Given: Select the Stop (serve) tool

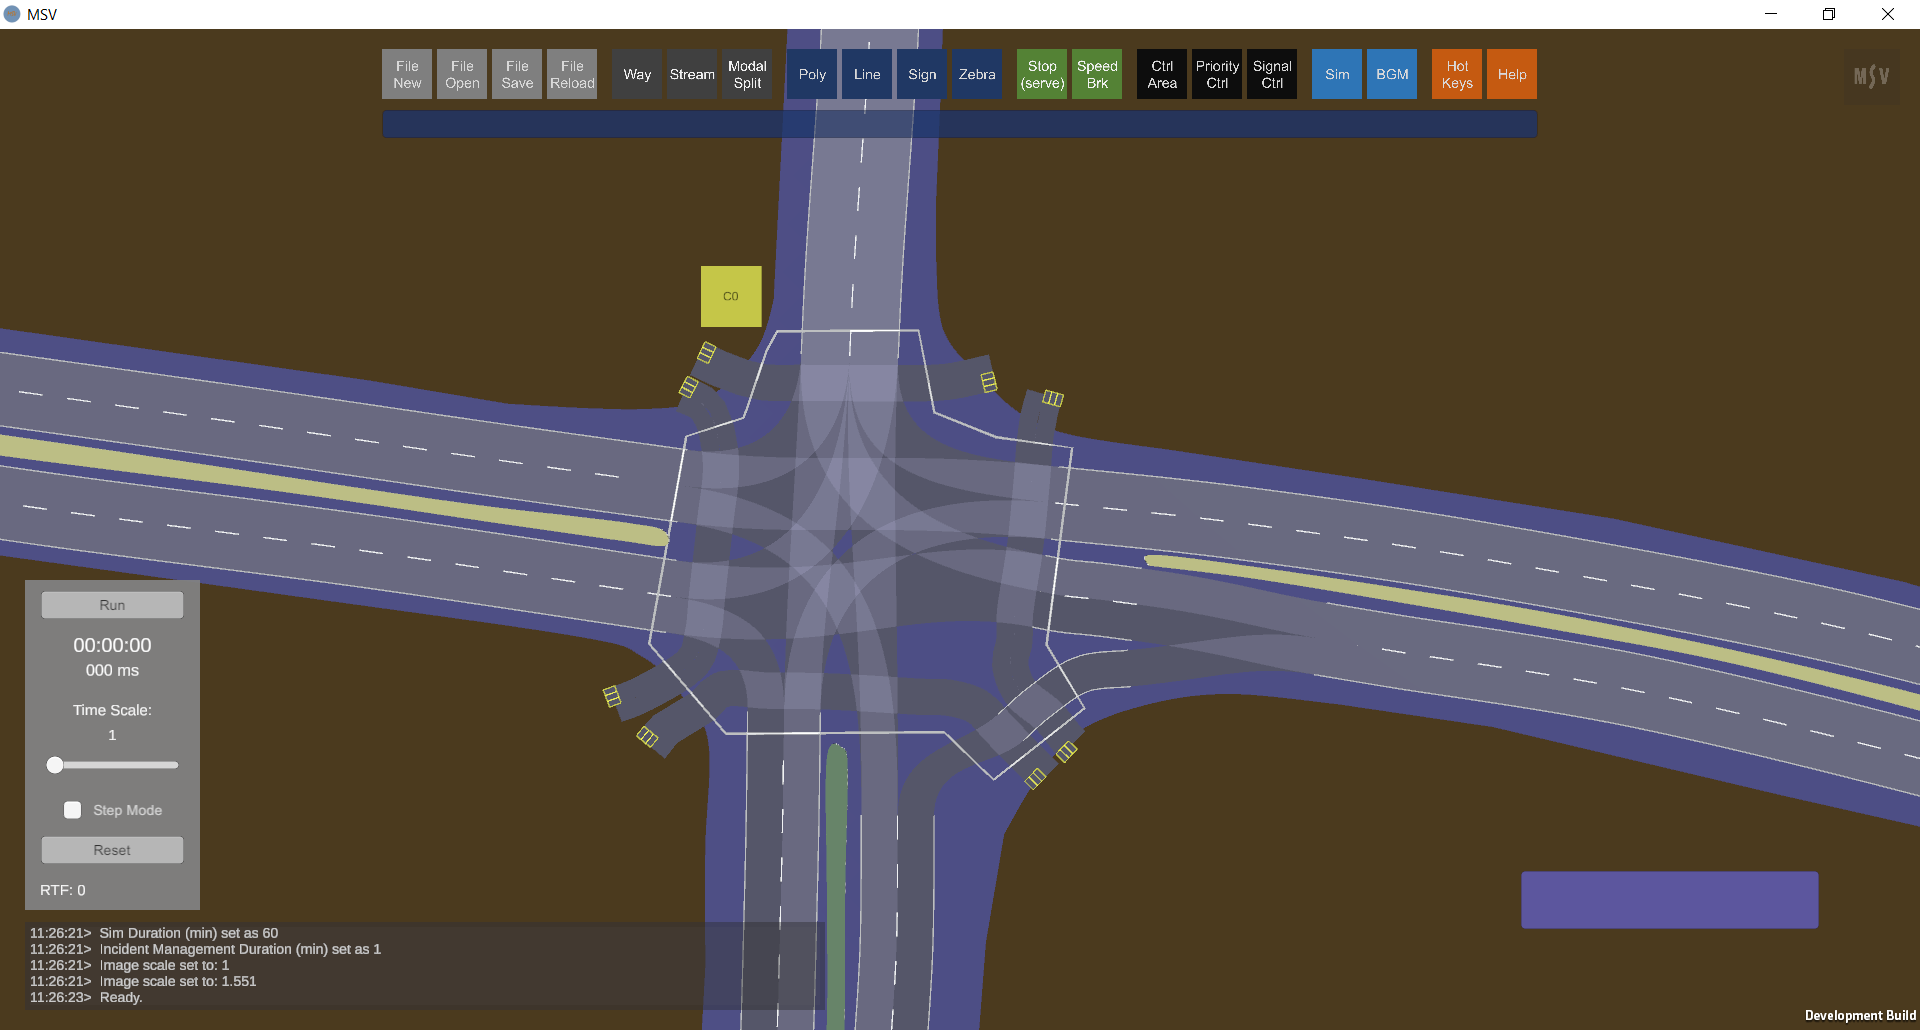Looking at the screenshot, I should coord(1042,74).
